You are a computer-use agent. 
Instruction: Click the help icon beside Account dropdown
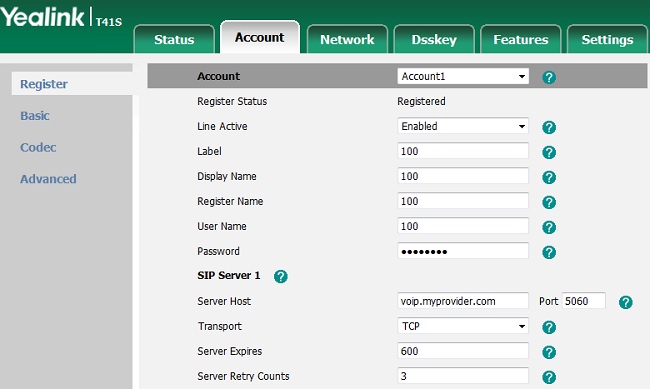coord(549,77)
